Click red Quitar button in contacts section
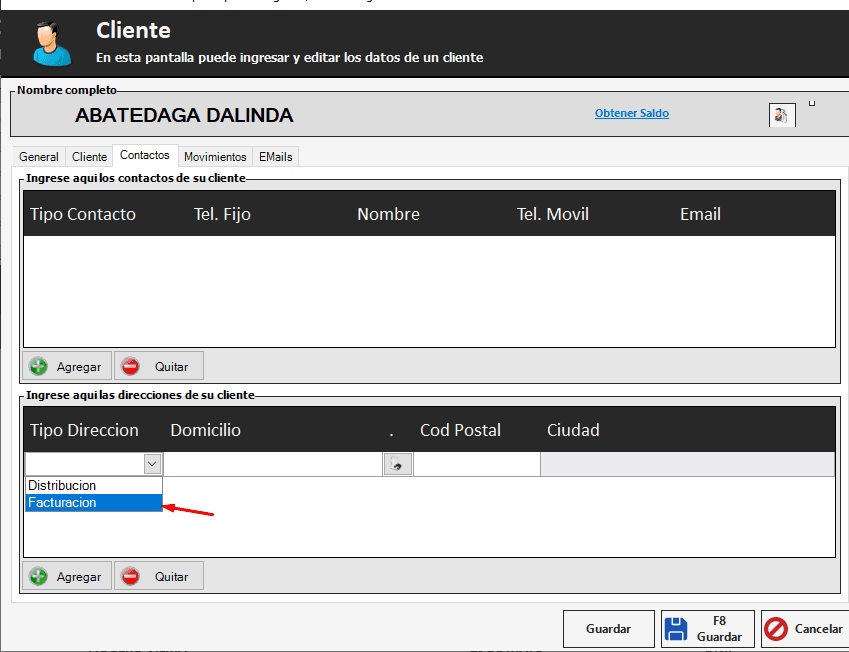Screen dimensions: 849x652 tap(159, 366)
